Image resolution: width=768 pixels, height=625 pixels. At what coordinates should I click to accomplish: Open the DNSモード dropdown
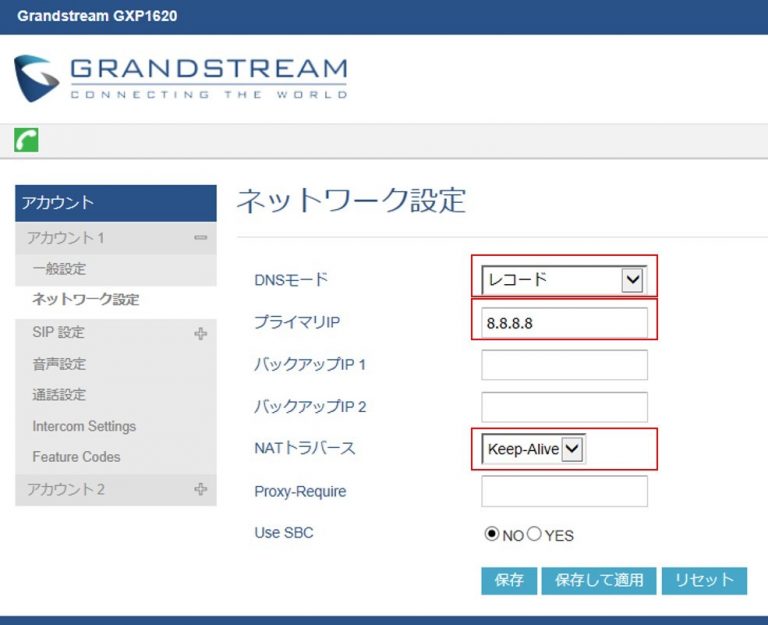[564, 280]
